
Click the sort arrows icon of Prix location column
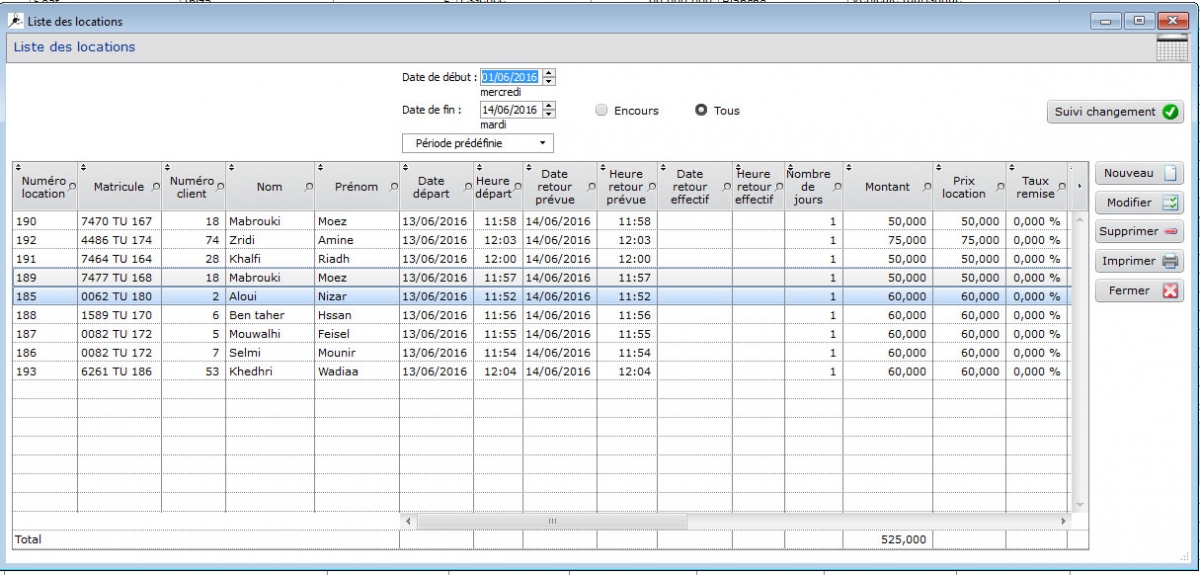tap(939, 167)
